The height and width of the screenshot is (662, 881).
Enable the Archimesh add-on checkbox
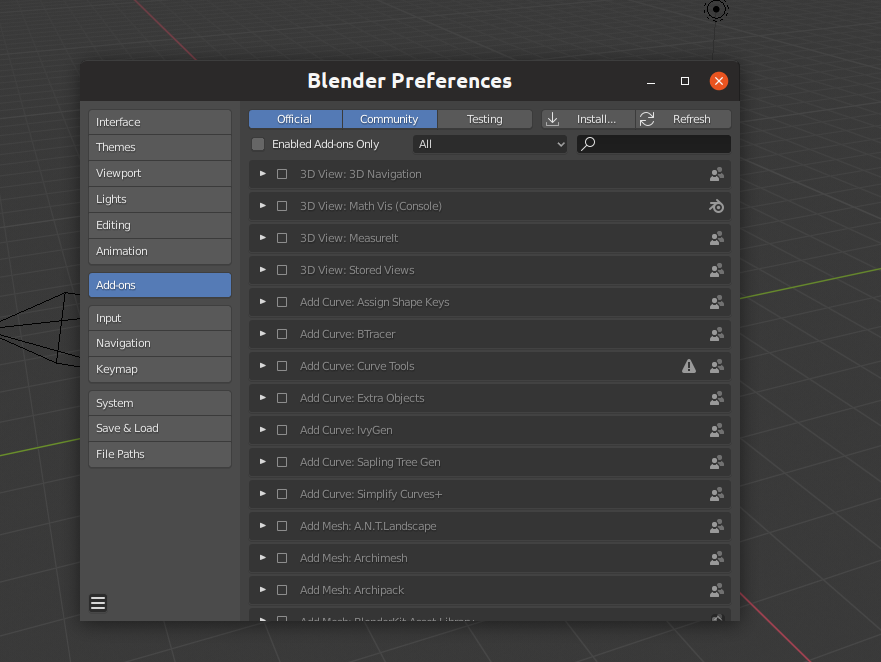point(282,559)
